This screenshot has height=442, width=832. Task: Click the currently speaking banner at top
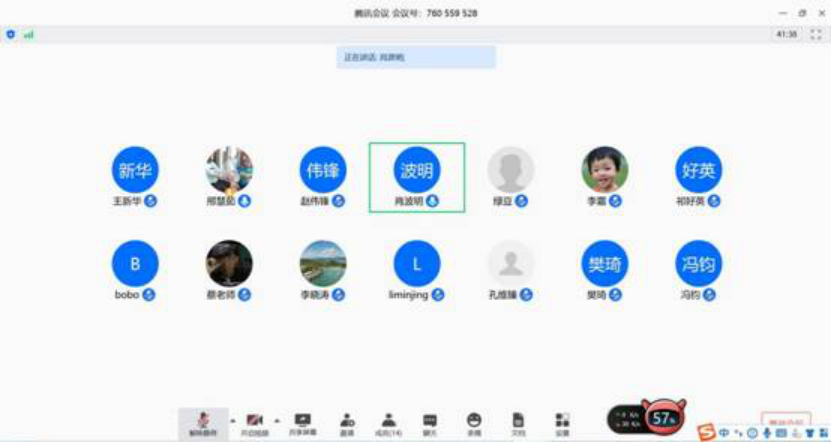(416, 57)
